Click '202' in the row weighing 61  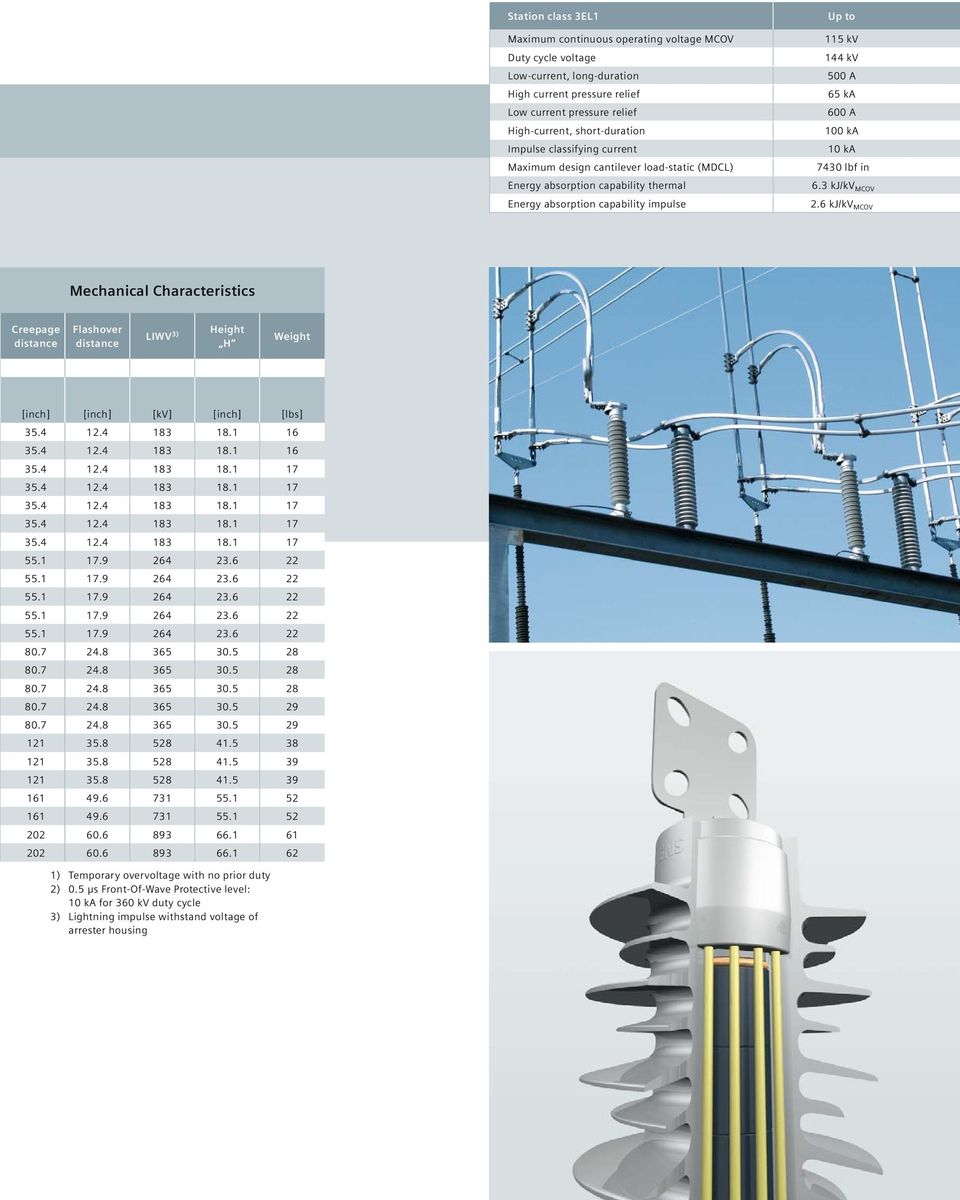(x=35, y=834)
